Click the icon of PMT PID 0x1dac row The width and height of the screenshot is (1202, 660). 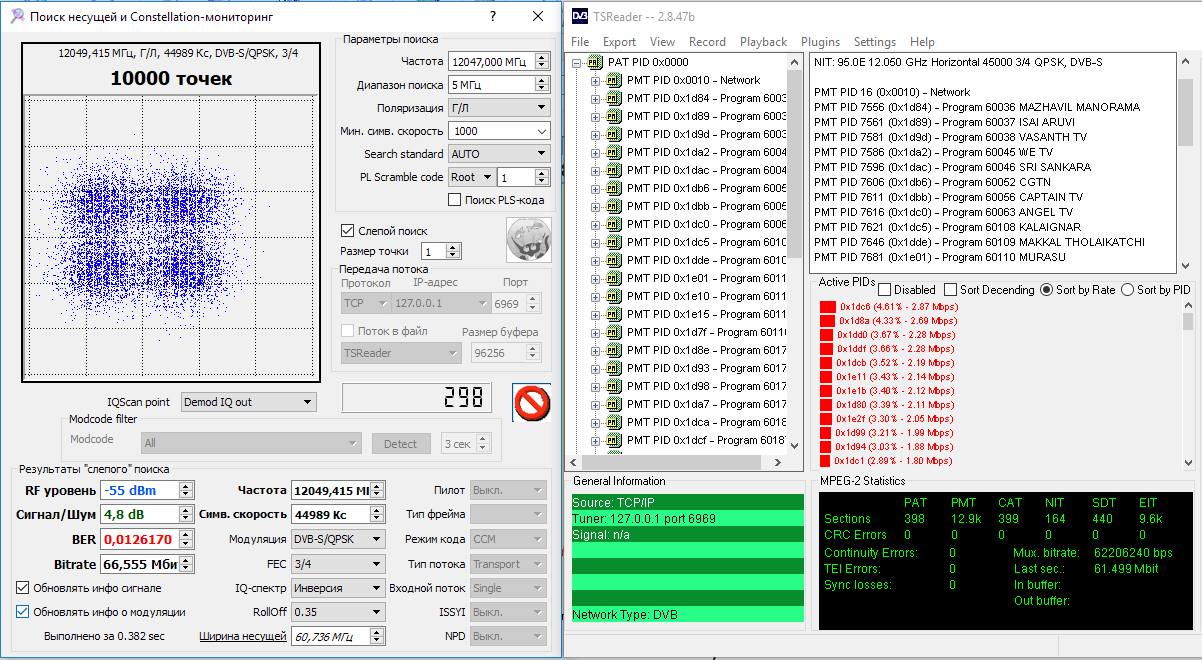pyautogui.click(x=614, y=170)
